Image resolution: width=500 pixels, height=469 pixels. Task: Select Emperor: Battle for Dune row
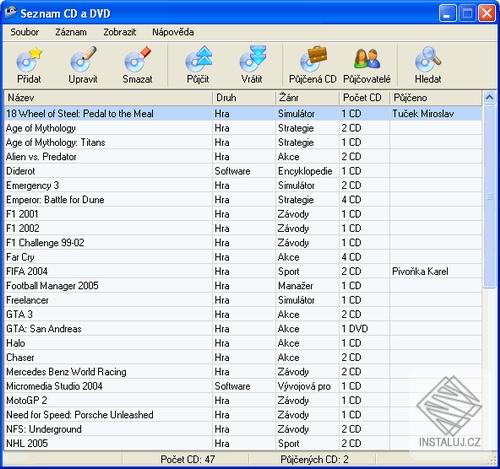tap(243, 200)
